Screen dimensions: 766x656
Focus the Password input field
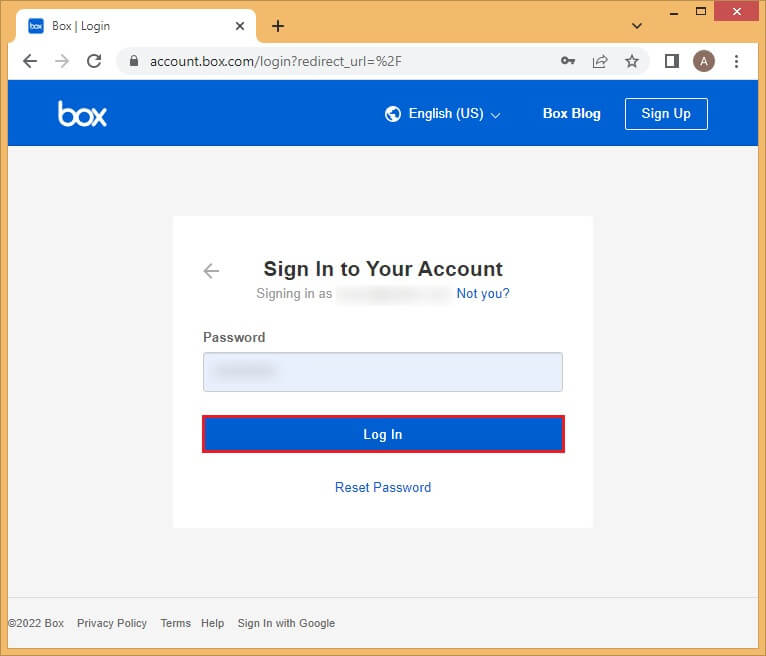pos(383,372)
